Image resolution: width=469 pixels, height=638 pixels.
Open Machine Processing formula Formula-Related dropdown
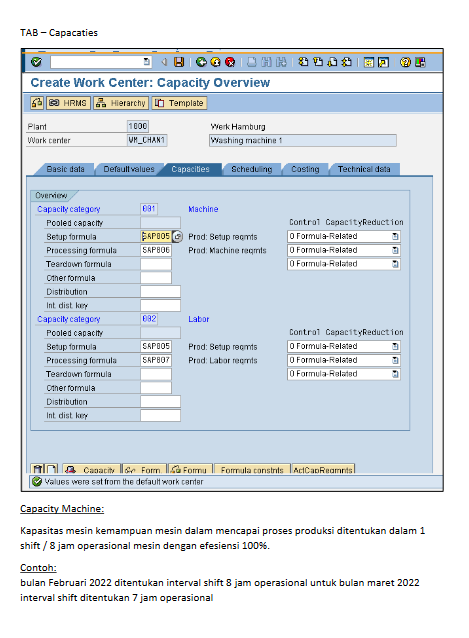(x=395, y=250)
